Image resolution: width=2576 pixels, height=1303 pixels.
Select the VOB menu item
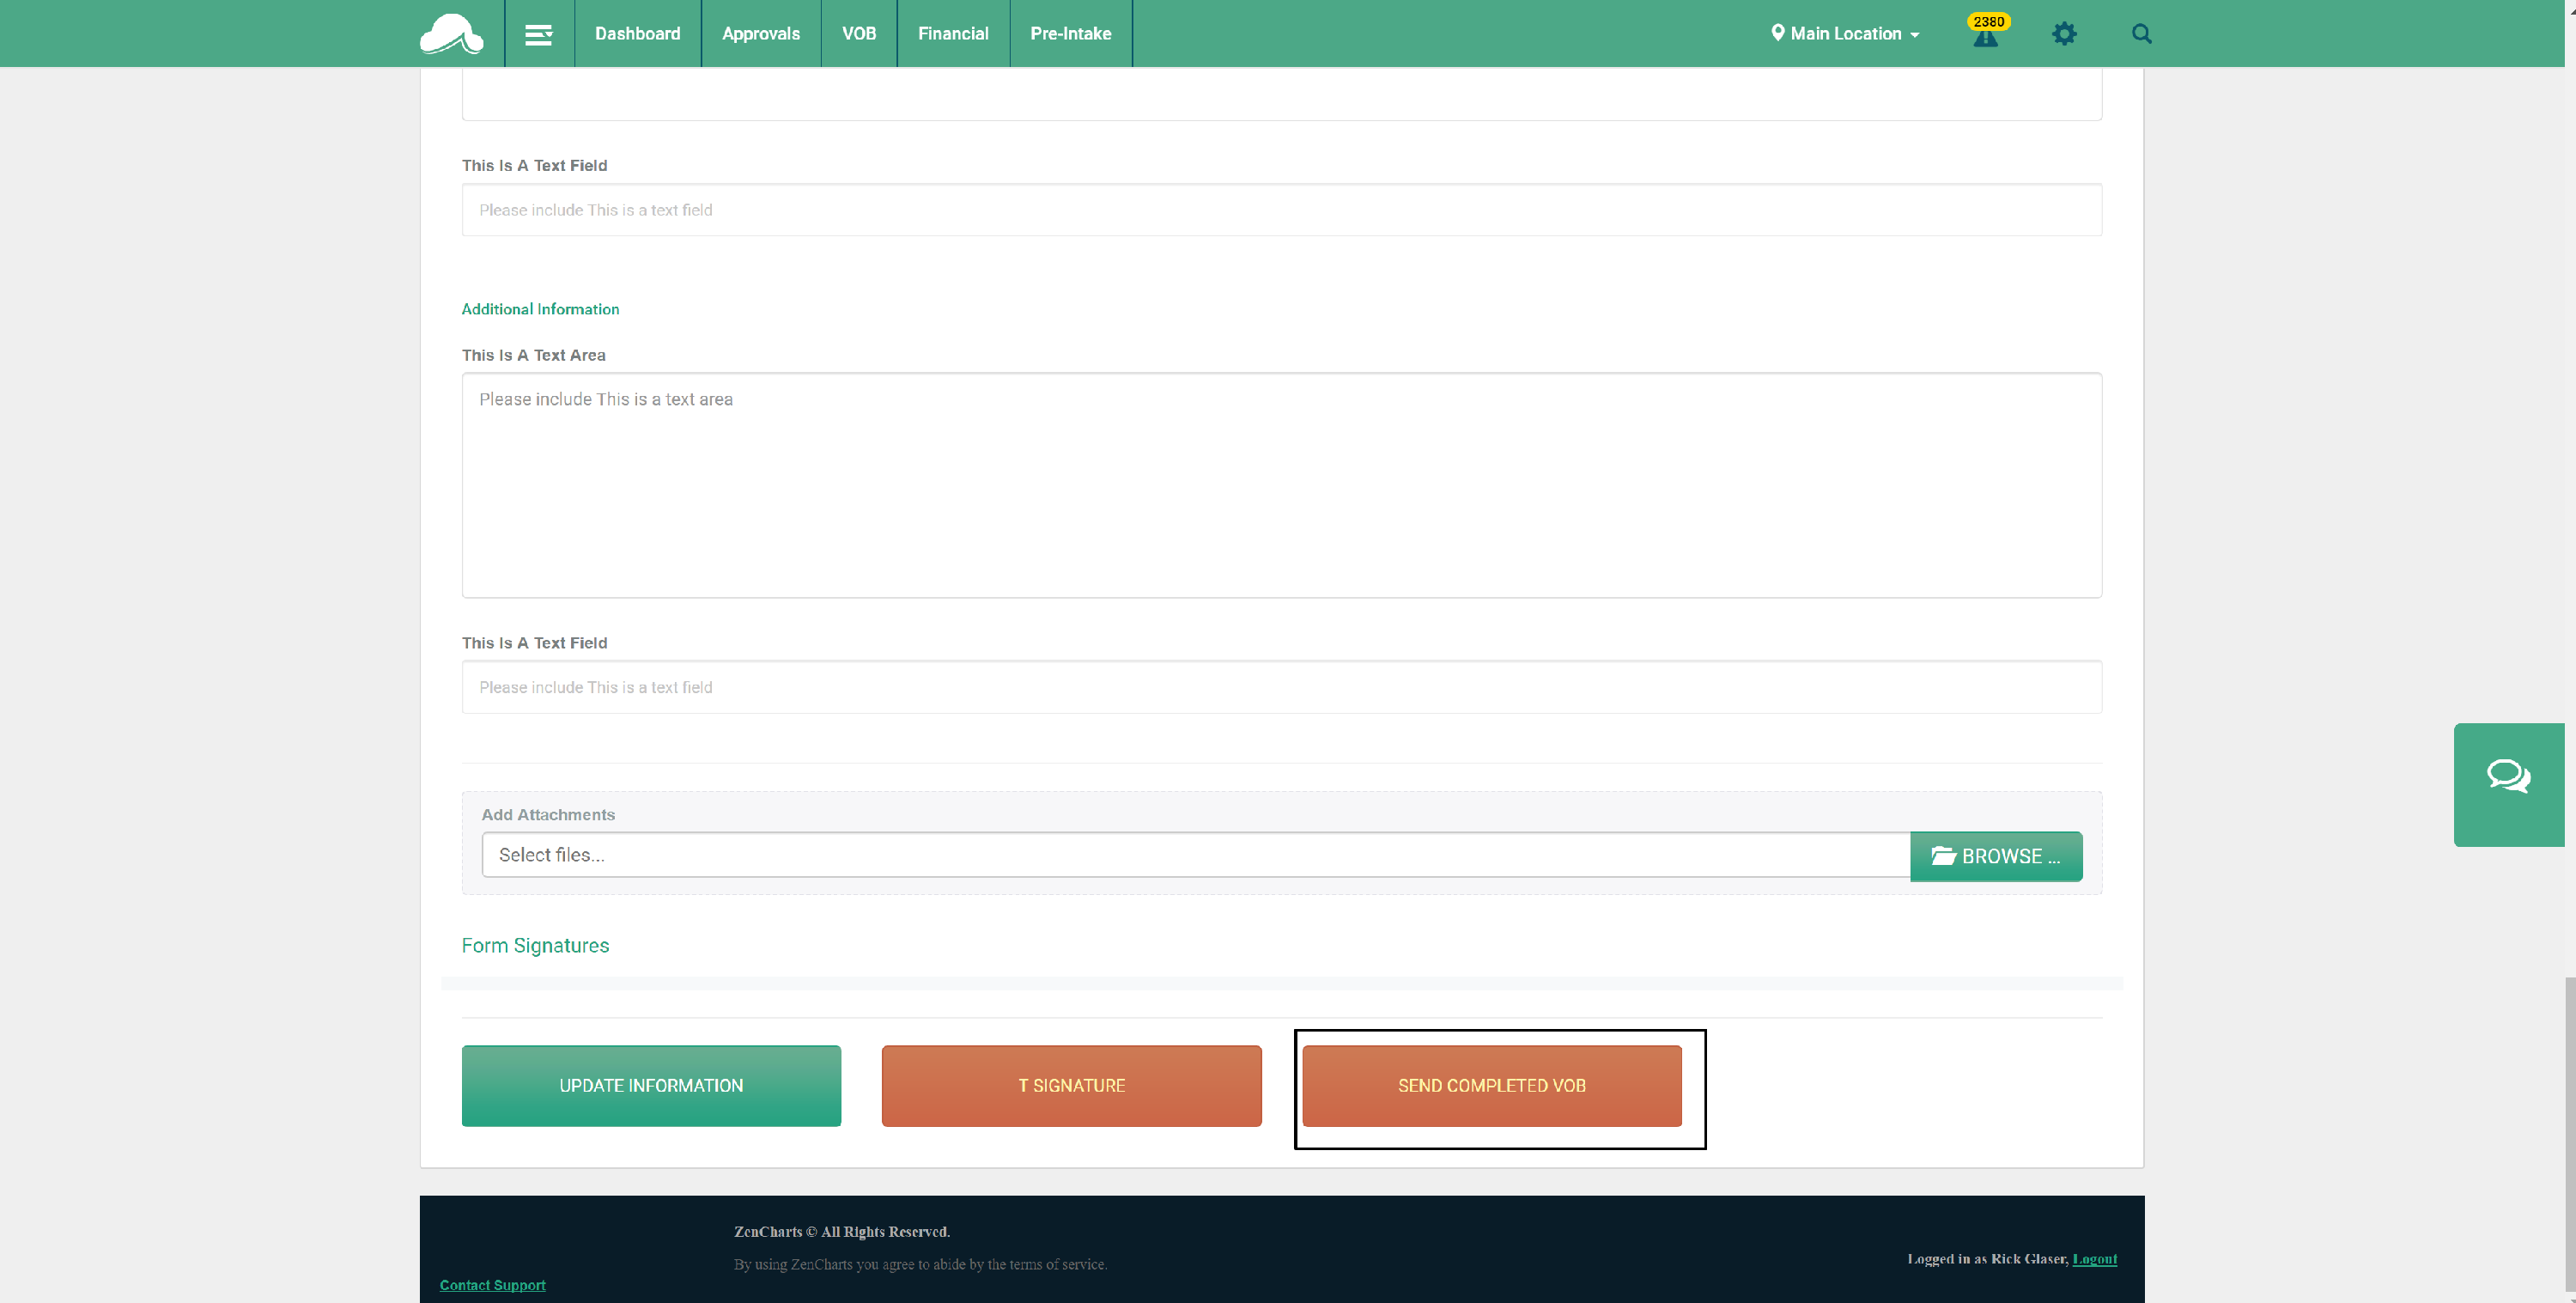(x=858, y=33)
